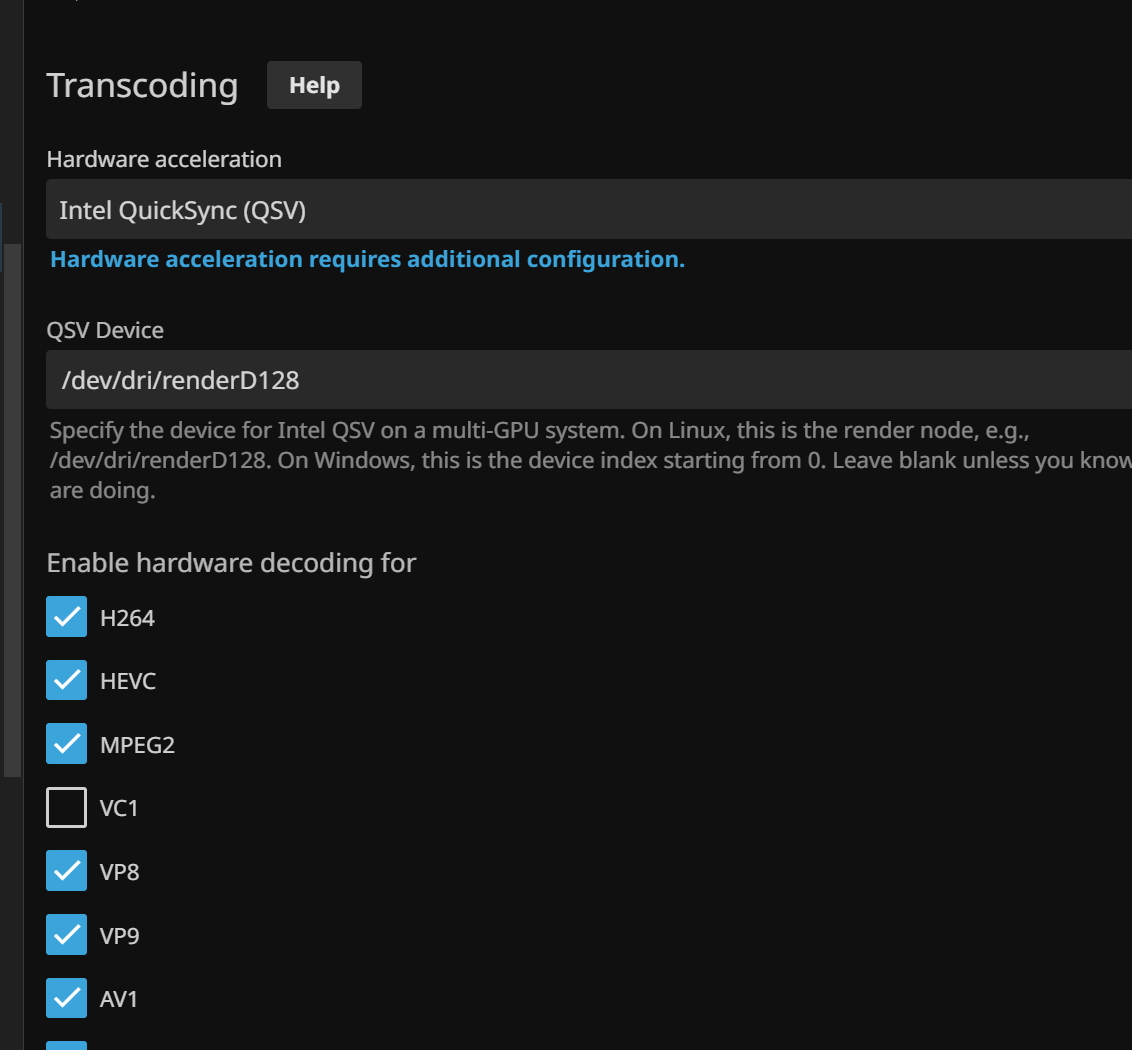Click the left sidebar scrollbar thumb
The width and height of the screenshot is (1132, 1050).
pos(12,510)
